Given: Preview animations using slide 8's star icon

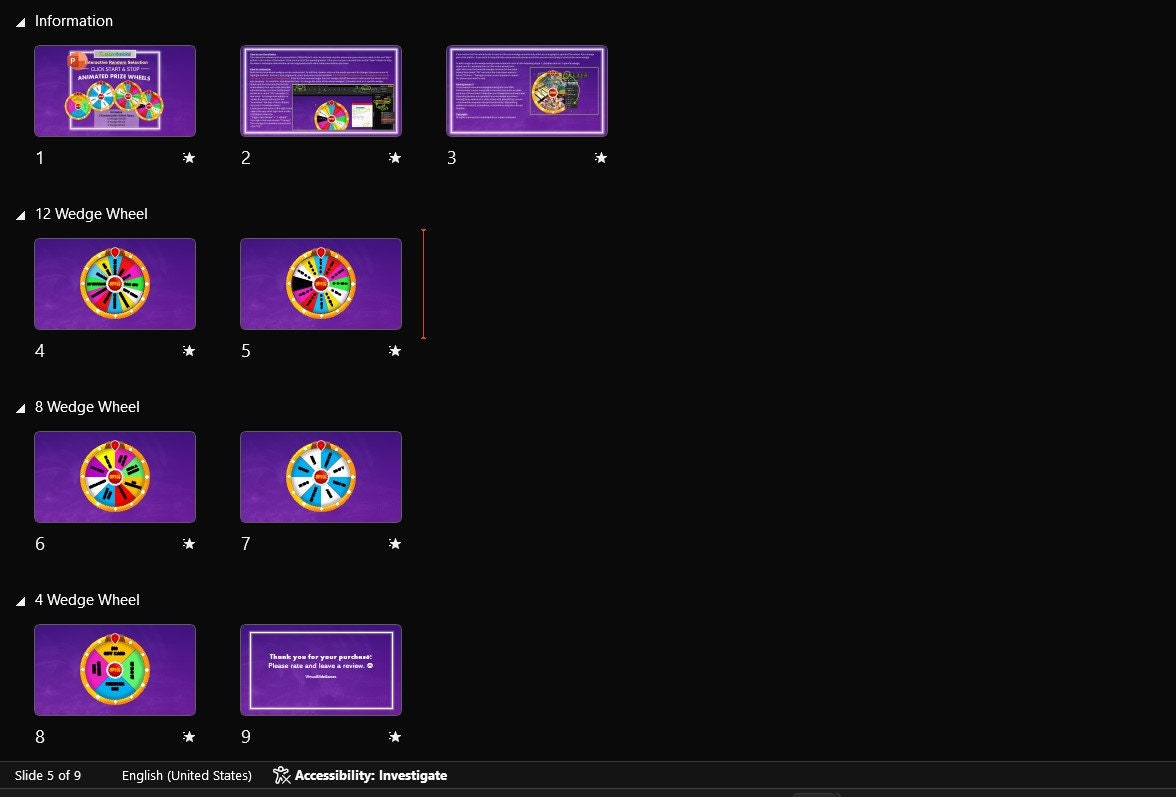Looking at the screenshot, I should click(x=189, y=736).
